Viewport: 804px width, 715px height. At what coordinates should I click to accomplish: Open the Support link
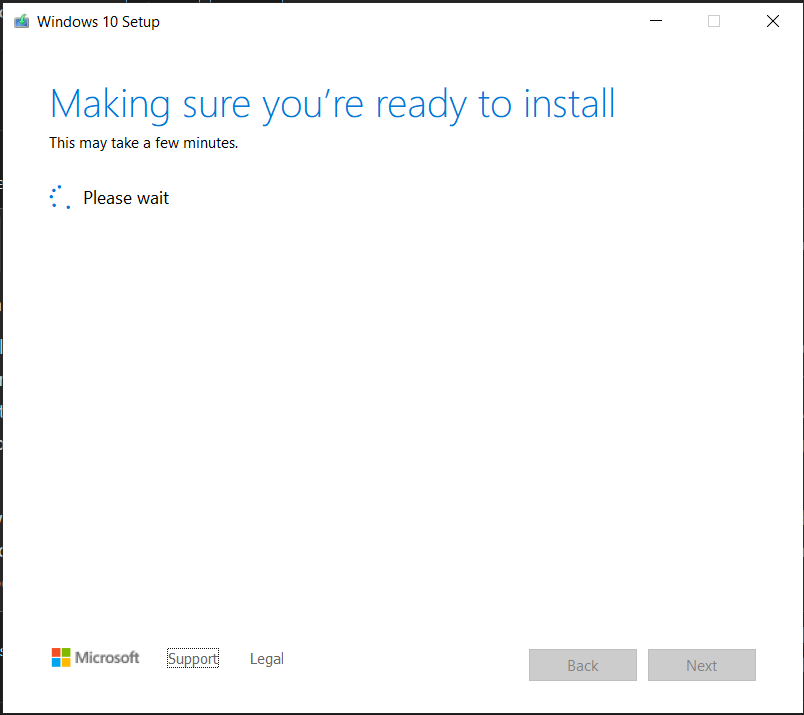pyautogui.click(x=193, y=658)
